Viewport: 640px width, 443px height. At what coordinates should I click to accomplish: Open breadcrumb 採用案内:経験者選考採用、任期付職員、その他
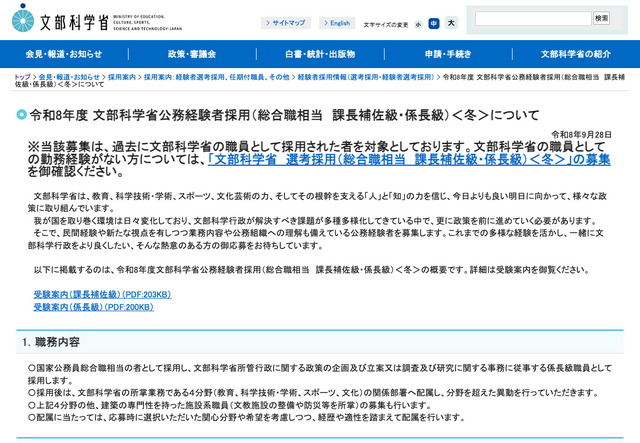217,77
